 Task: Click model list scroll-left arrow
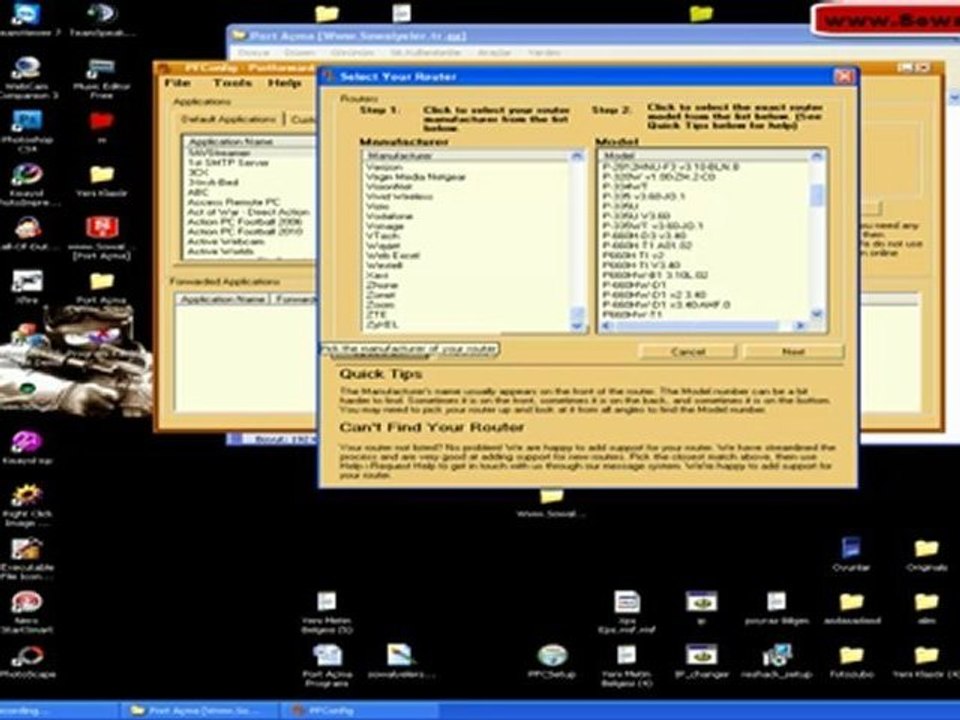pyautogui.click(x=607, y=326)
